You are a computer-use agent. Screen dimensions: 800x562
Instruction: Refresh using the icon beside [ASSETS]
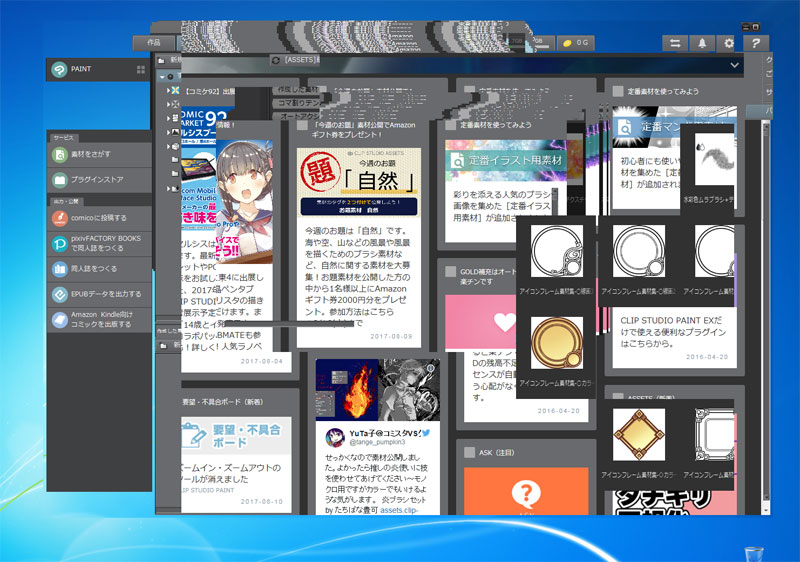(x=276, y=60)
